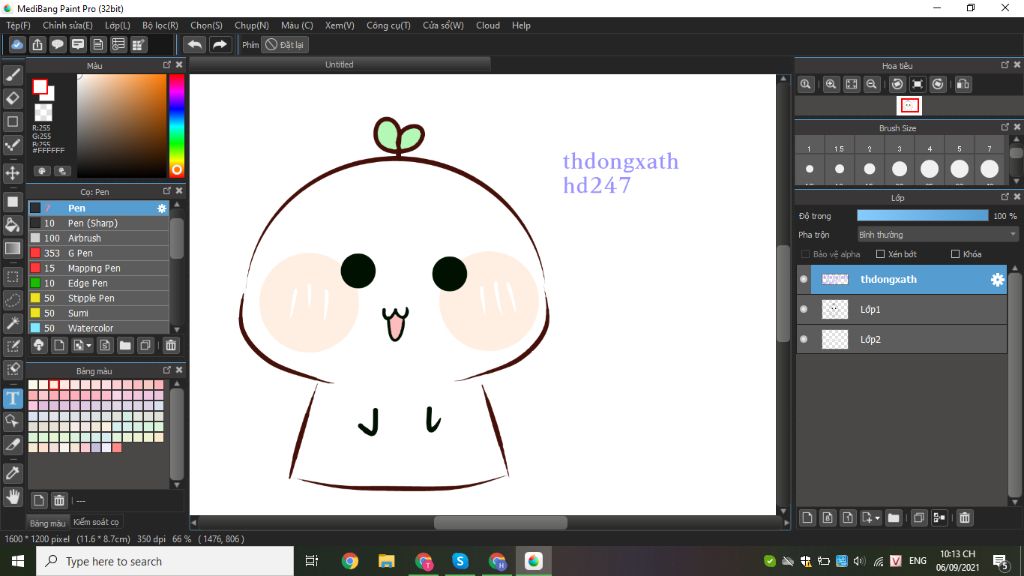The image size is (1024, 576).
Task: Open the Tệp(F) menu
Action: point(18,25)
